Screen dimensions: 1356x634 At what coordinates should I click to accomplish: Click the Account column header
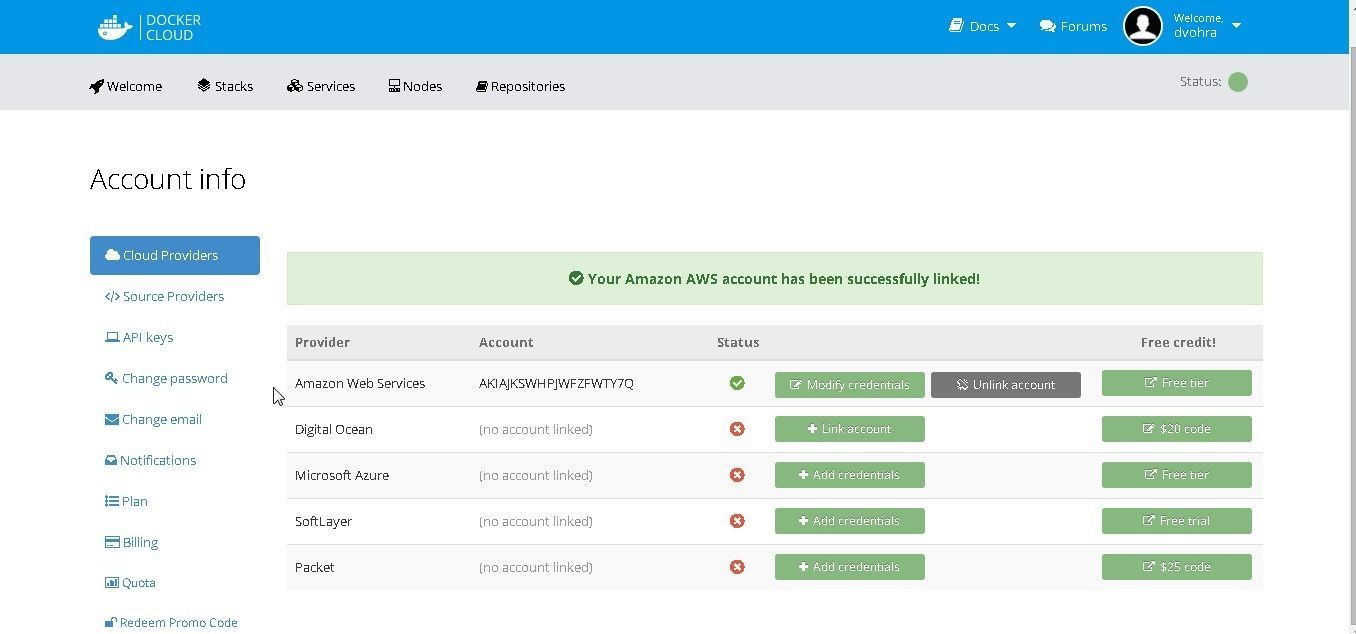tap(506, 342)
